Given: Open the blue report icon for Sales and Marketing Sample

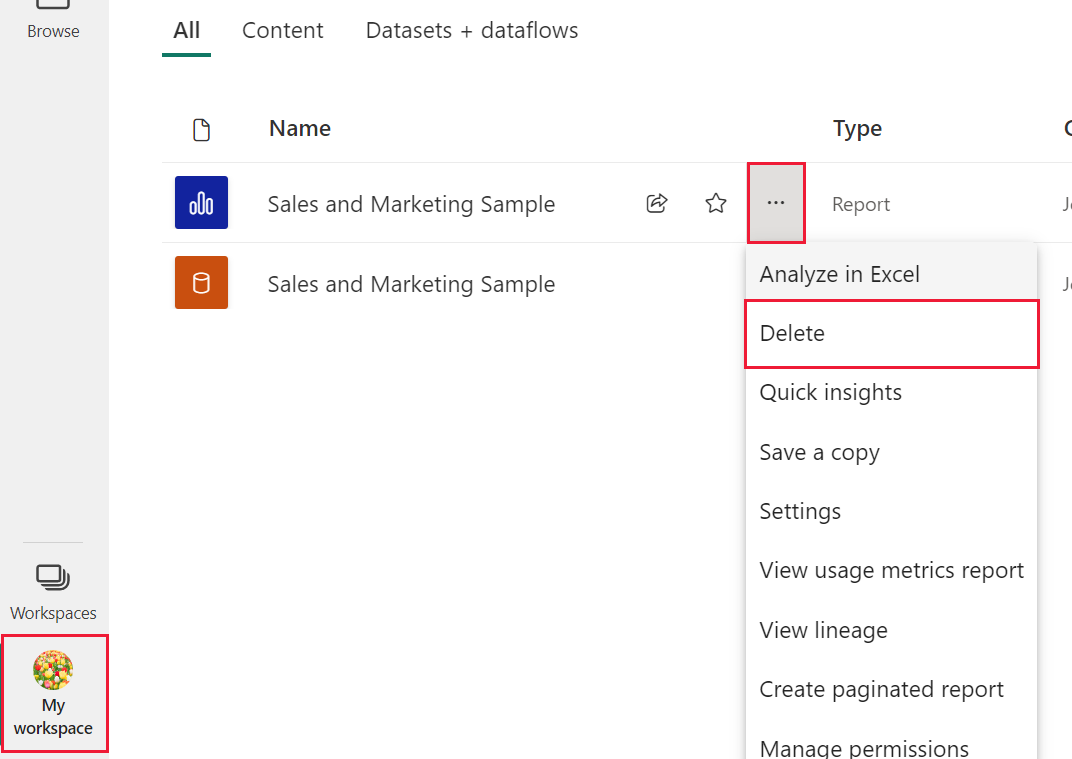Looking at the screenshot, I should coord(201,202).
